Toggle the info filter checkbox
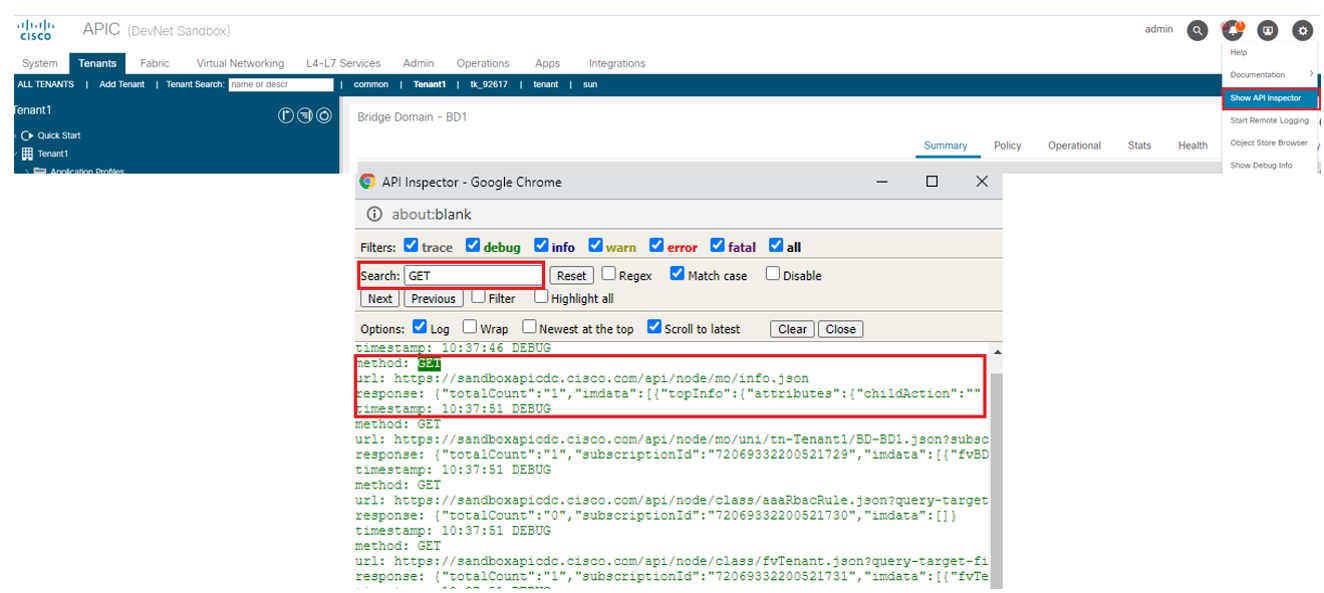The height and width of the screenshot is (593, 1324). (541, 245)
